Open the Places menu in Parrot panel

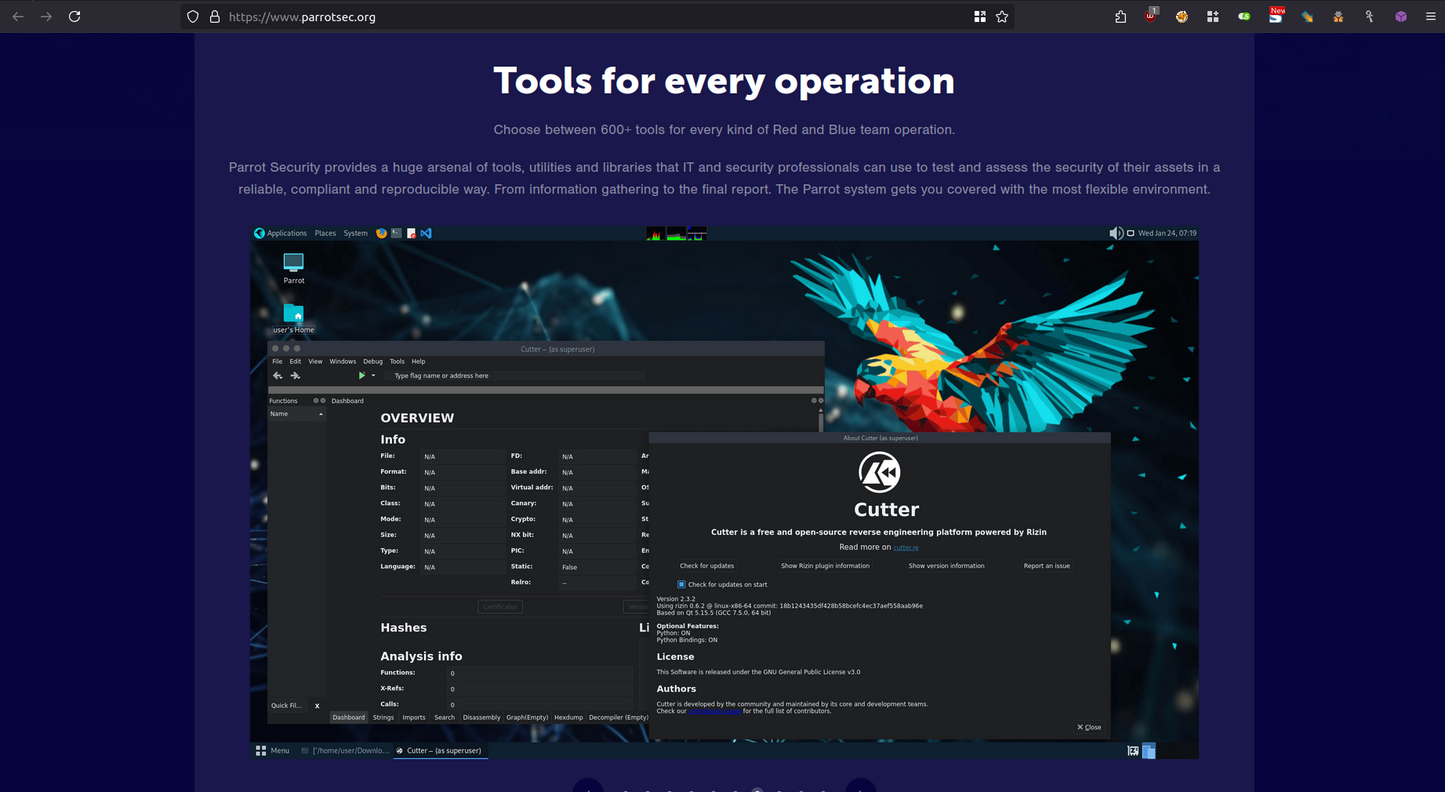pyautogui.click(x=325, y=233)
